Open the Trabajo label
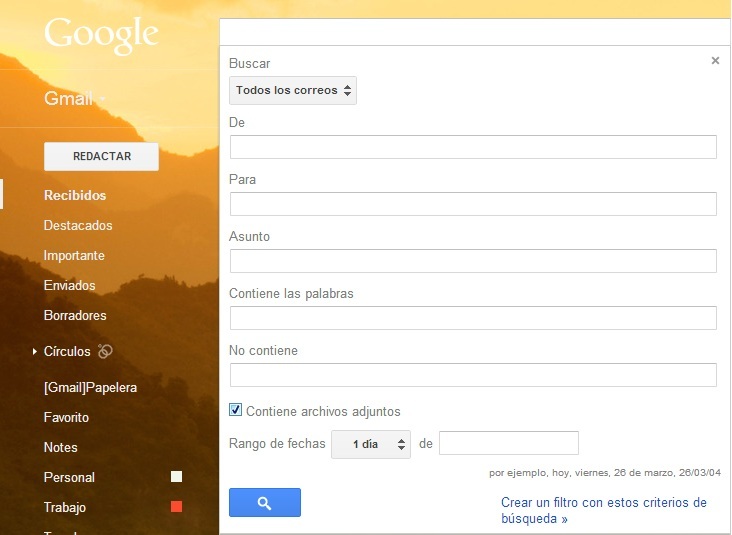Viewport: 732px width, 535px height. tap(65, 507)
